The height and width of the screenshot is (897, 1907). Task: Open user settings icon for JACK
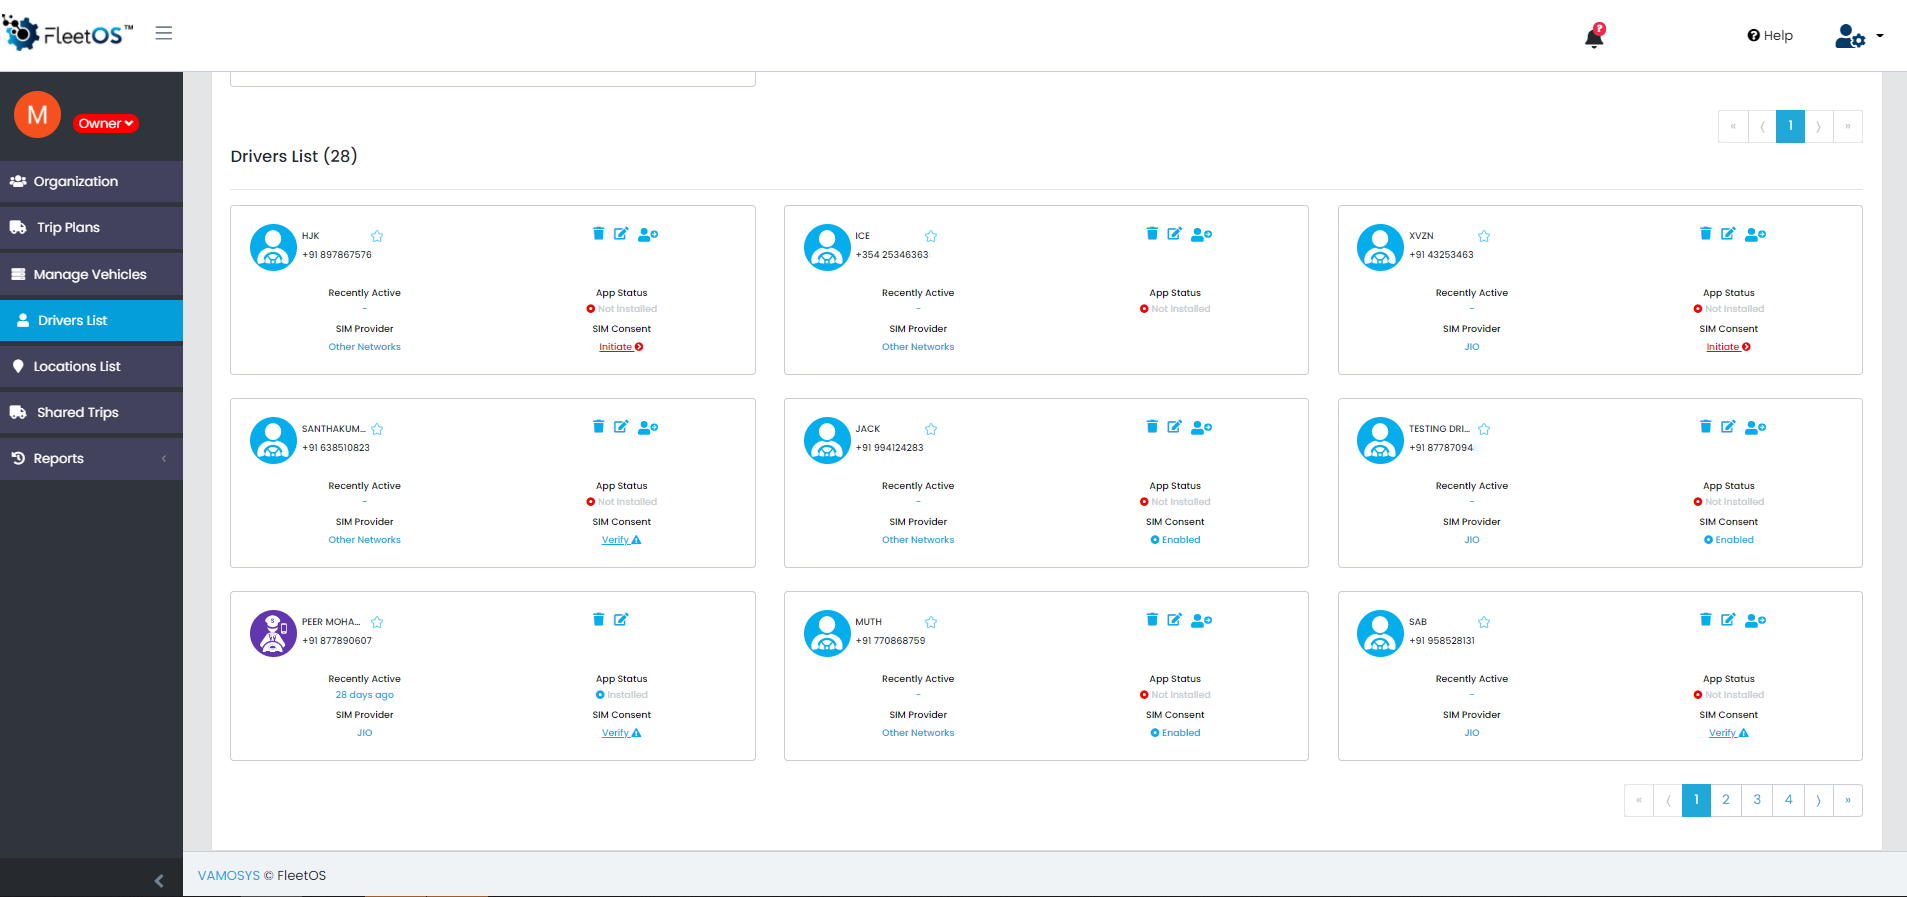tap(1202, 427)
